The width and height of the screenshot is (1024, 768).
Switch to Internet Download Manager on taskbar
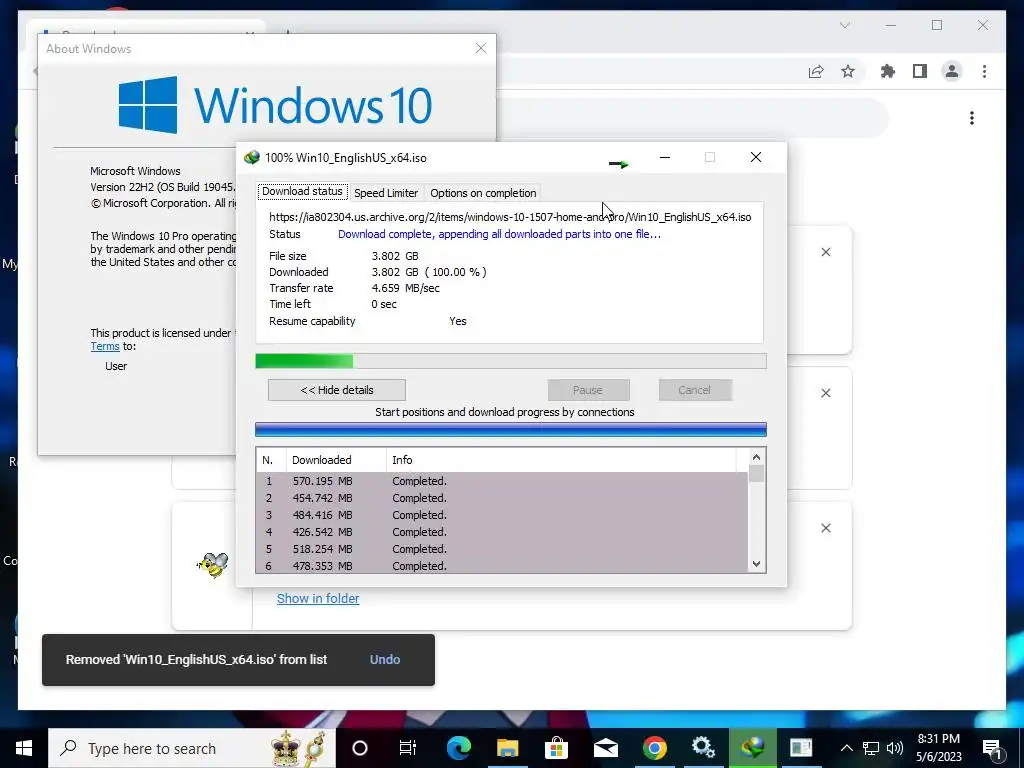(x=752, y=748)
